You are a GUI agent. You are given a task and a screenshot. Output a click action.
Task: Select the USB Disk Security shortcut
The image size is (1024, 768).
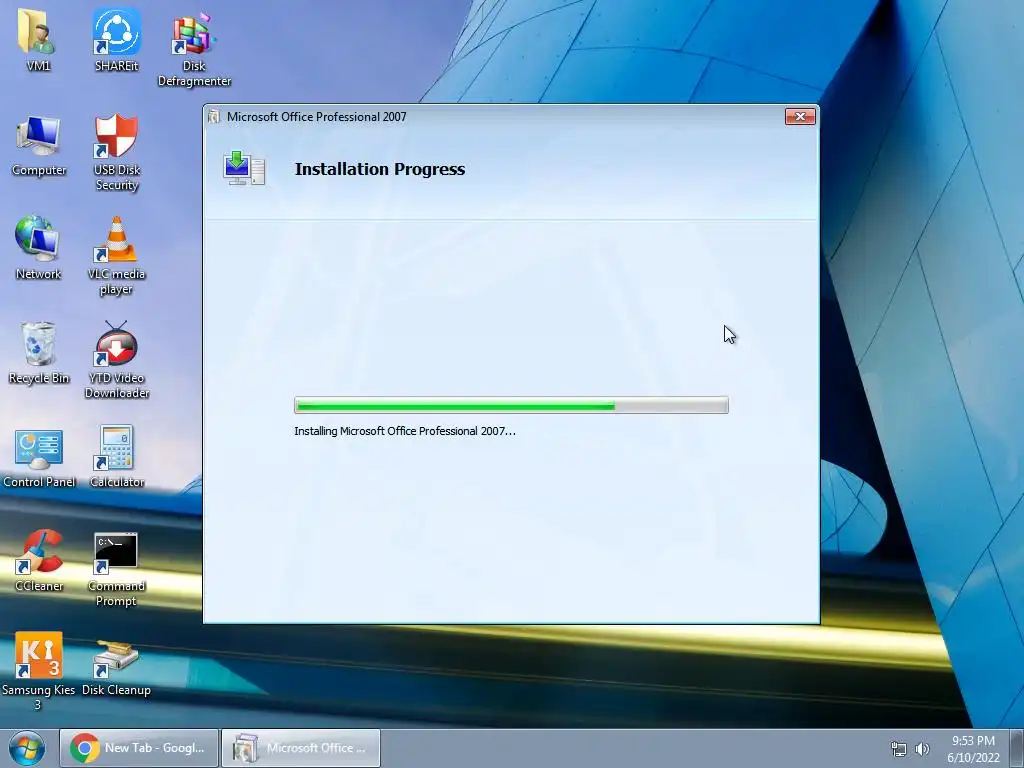point(116,153)
